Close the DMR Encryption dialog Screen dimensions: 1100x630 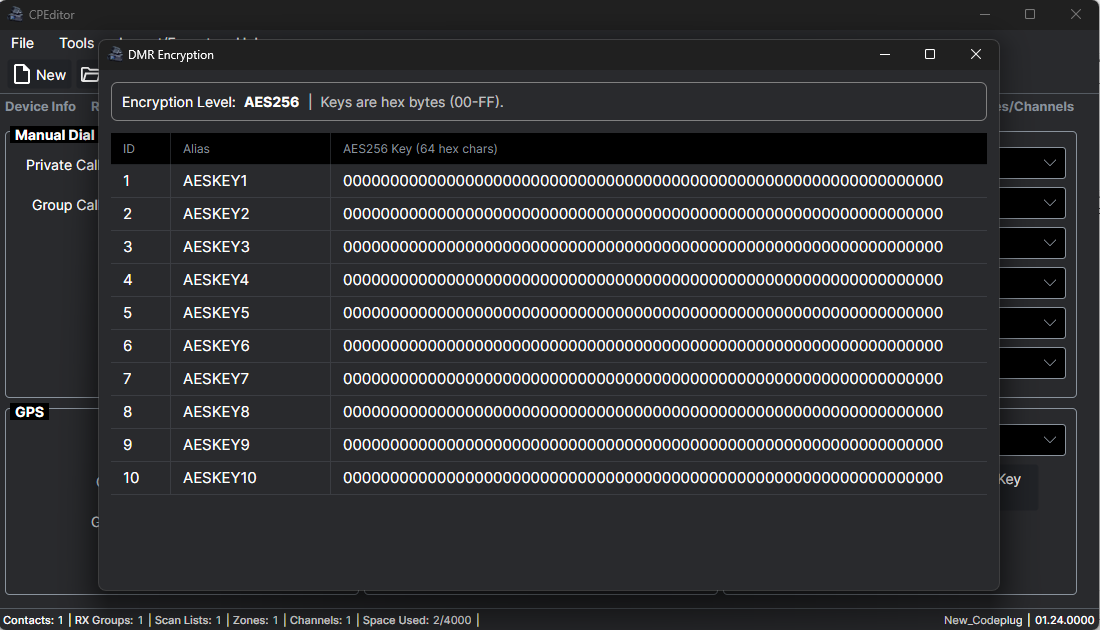click(975, 54)
